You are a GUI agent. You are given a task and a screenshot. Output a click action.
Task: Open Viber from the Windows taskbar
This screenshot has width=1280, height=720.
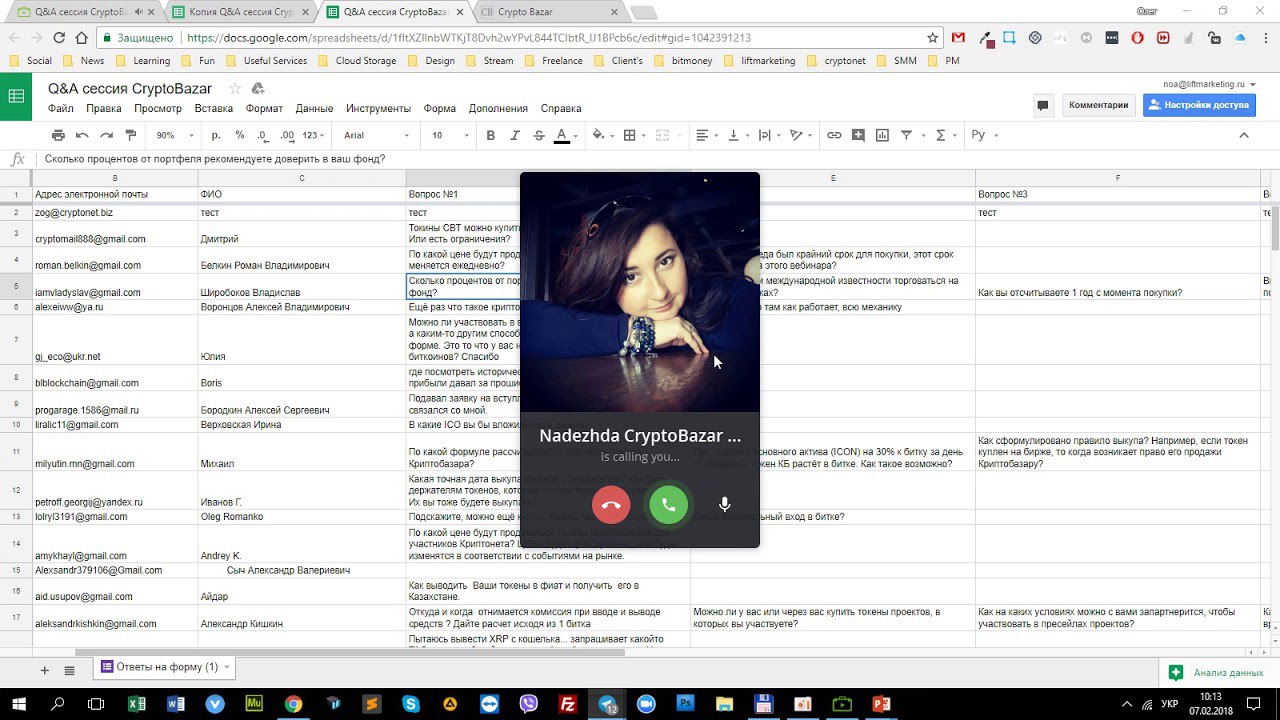pyautogui.click(x=528, y=704)
